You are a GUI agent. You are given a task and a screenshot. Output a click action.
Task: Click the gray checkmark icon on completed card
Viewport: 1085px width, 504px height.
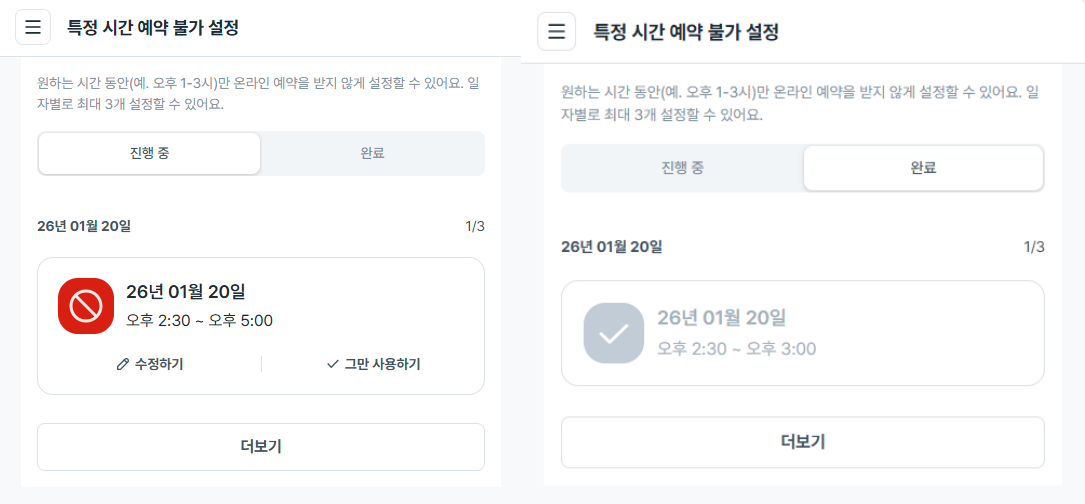point(613,333)
